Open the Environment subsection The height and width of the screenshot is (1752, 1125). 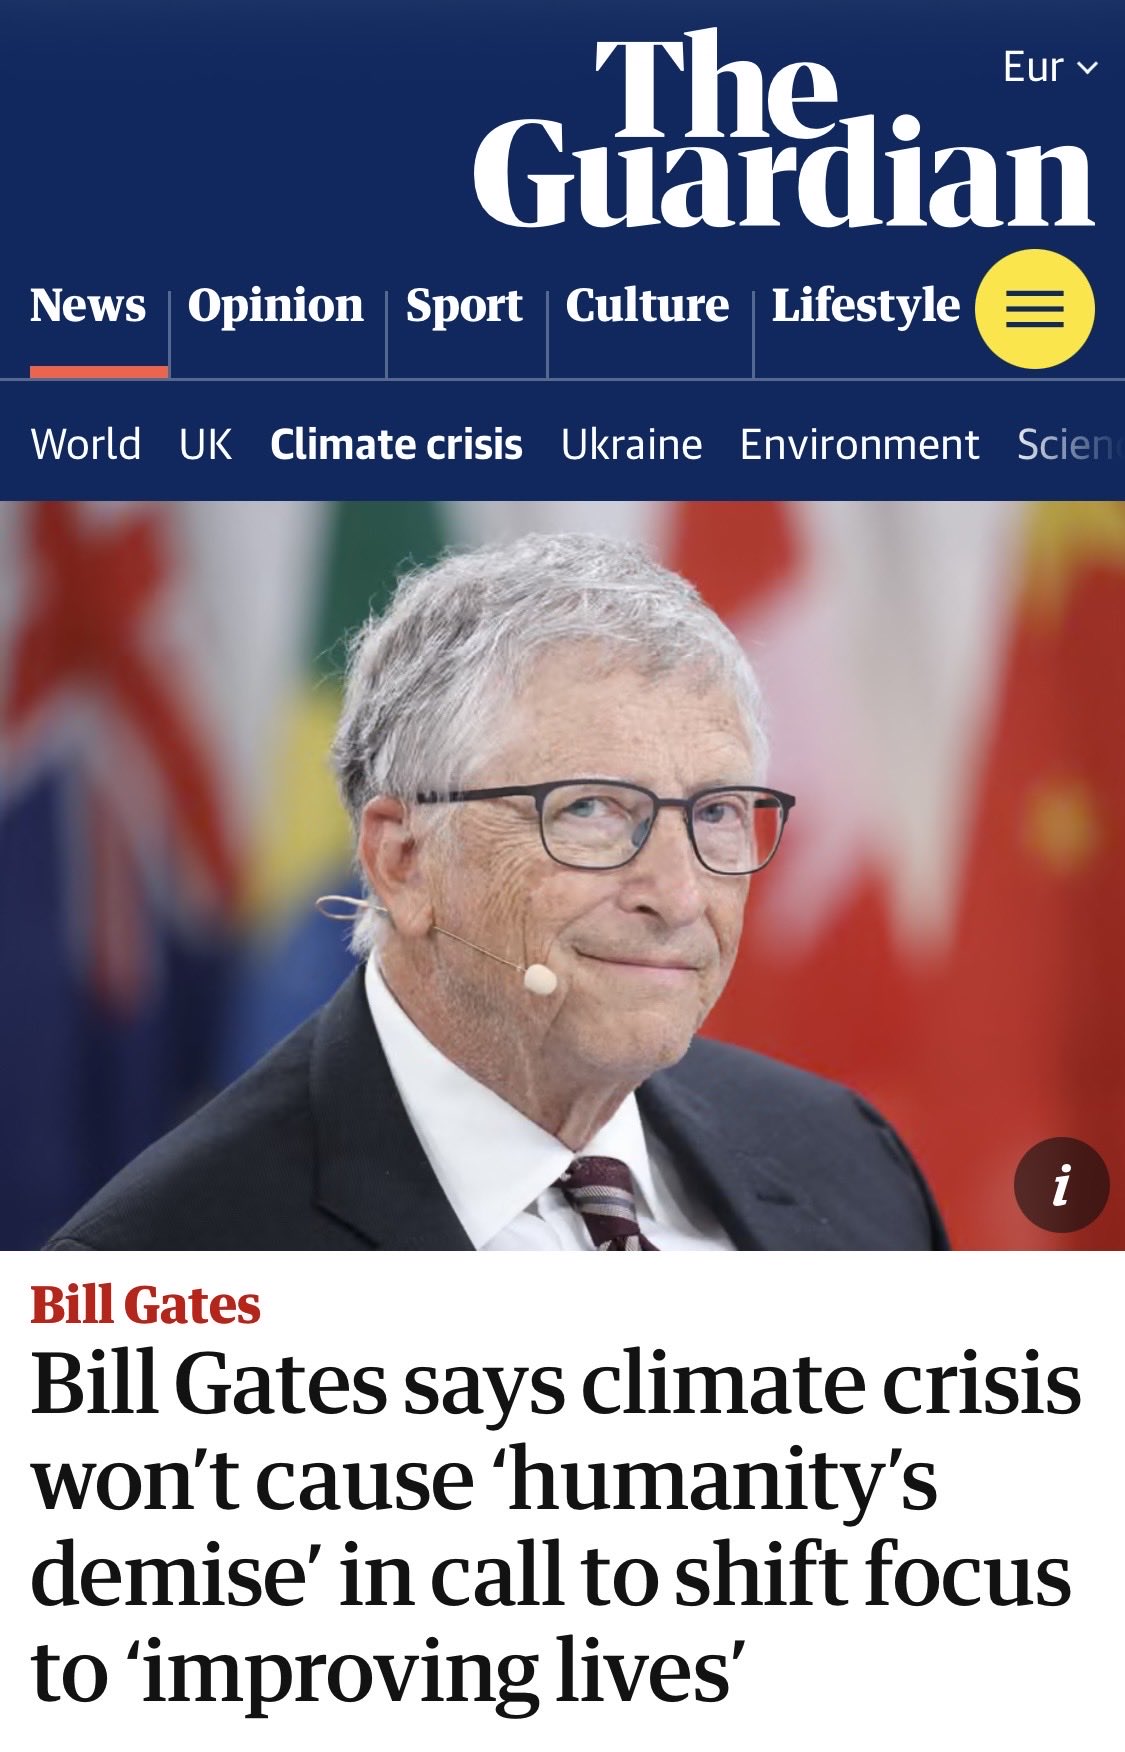tap(859, 444)
